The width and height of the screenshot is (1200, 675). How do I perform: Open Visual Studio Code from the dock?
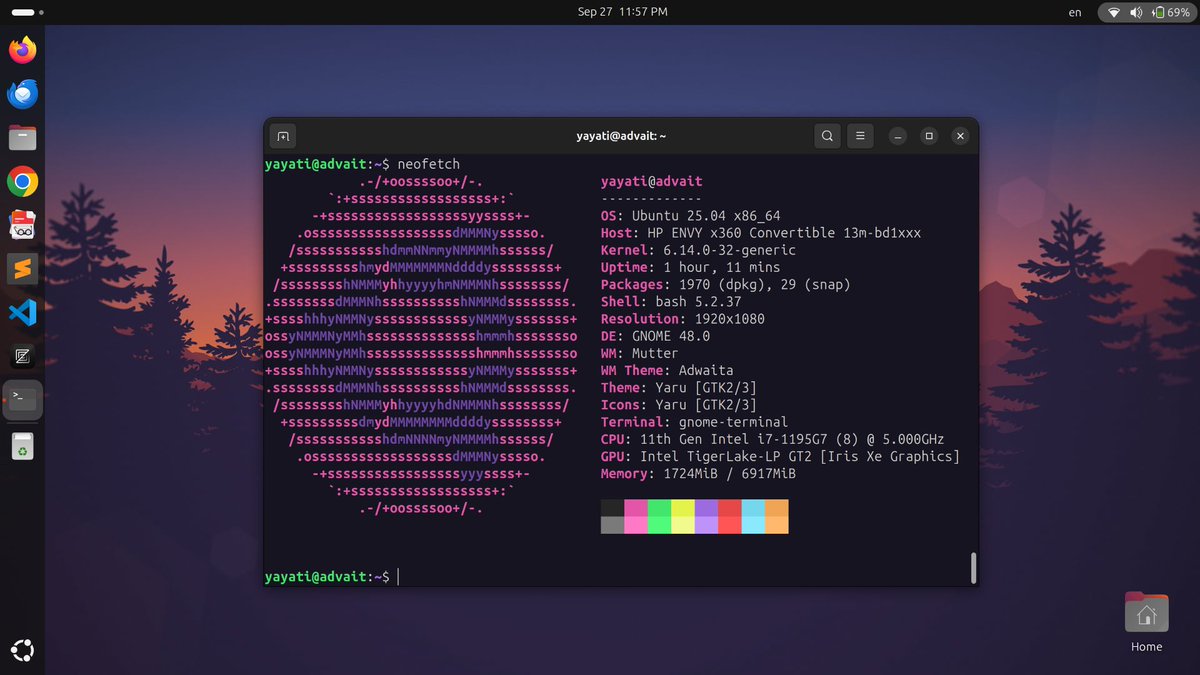(22, 313)
